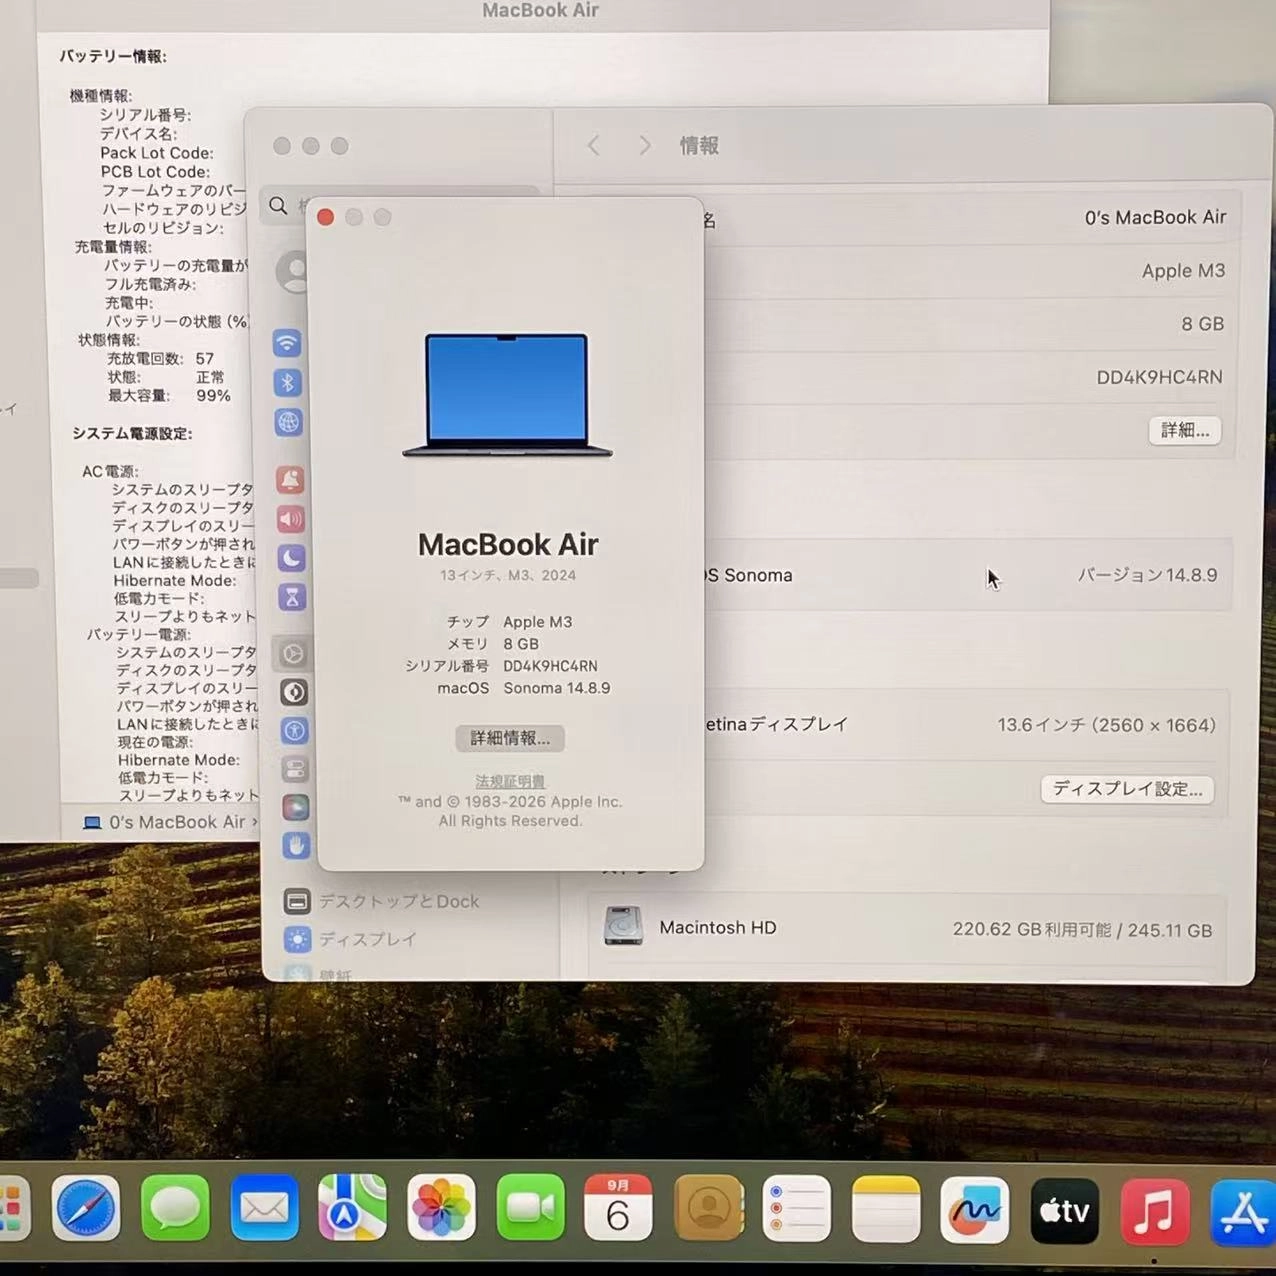The image size is (1276, 1276).
Task: Open Control Center toggle icon in sidebar
Action: click(x=294, y=769)
